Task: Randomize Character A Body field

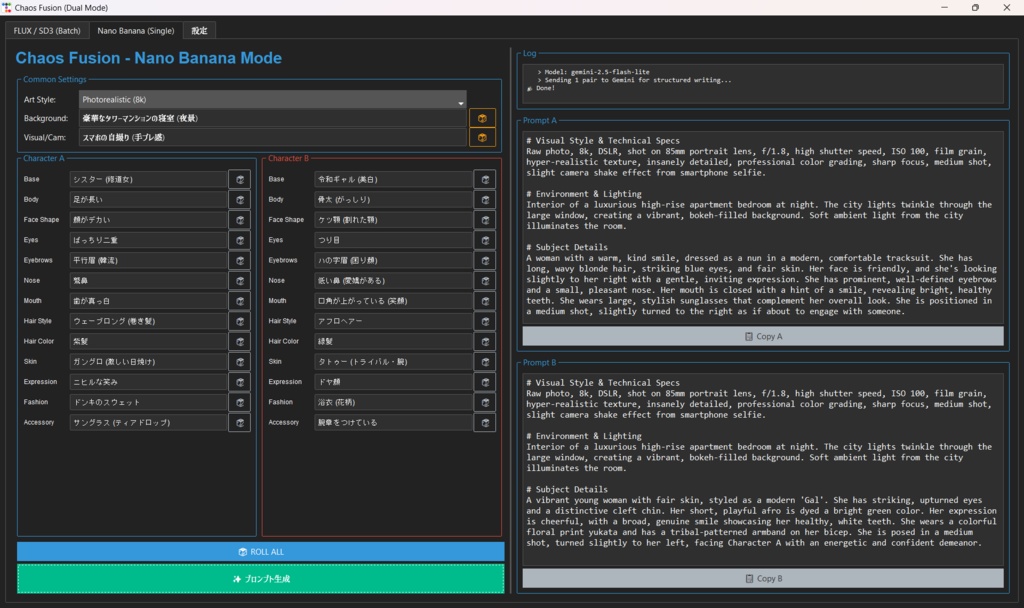Action: pyautogui.click(x=240, y=200)
